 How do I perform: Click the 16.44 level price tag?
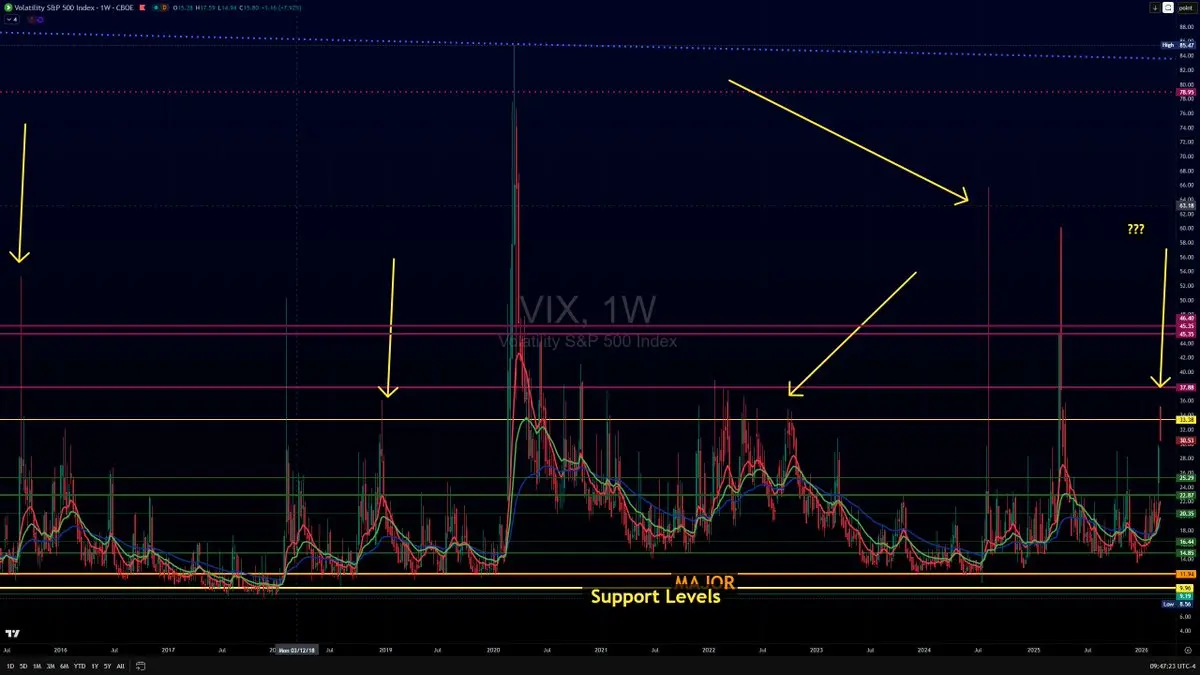click(x=1187, y=541)
